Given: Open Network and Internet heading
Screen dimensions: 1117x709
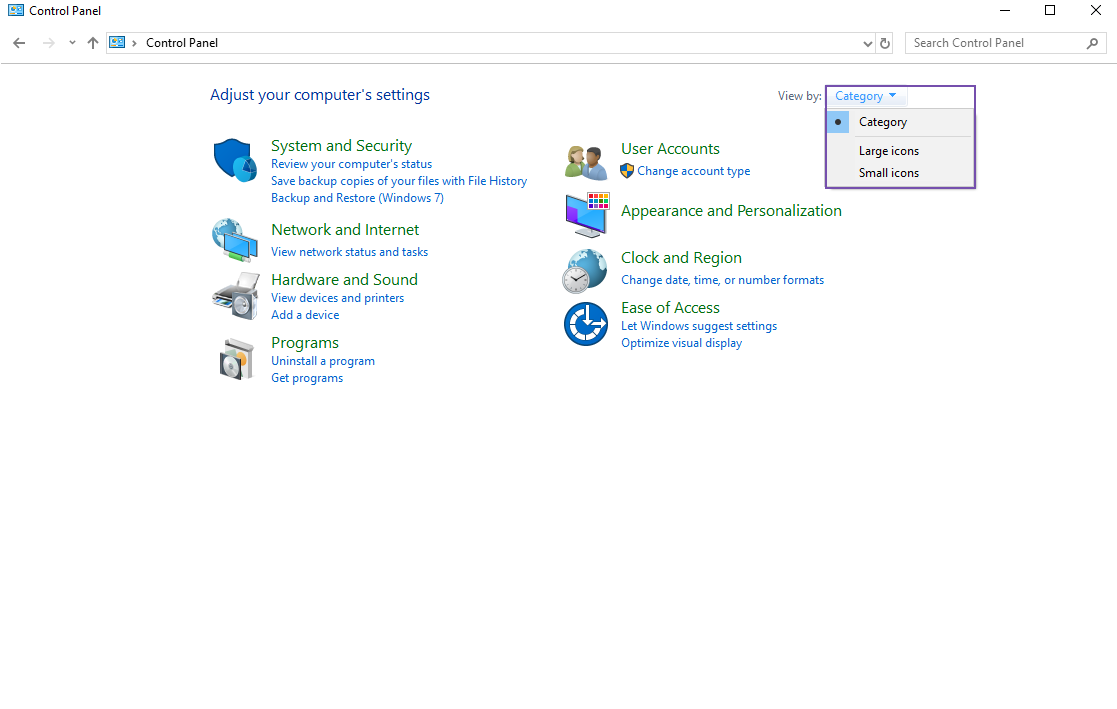Looking at the screenshot, I should point(345,229).
